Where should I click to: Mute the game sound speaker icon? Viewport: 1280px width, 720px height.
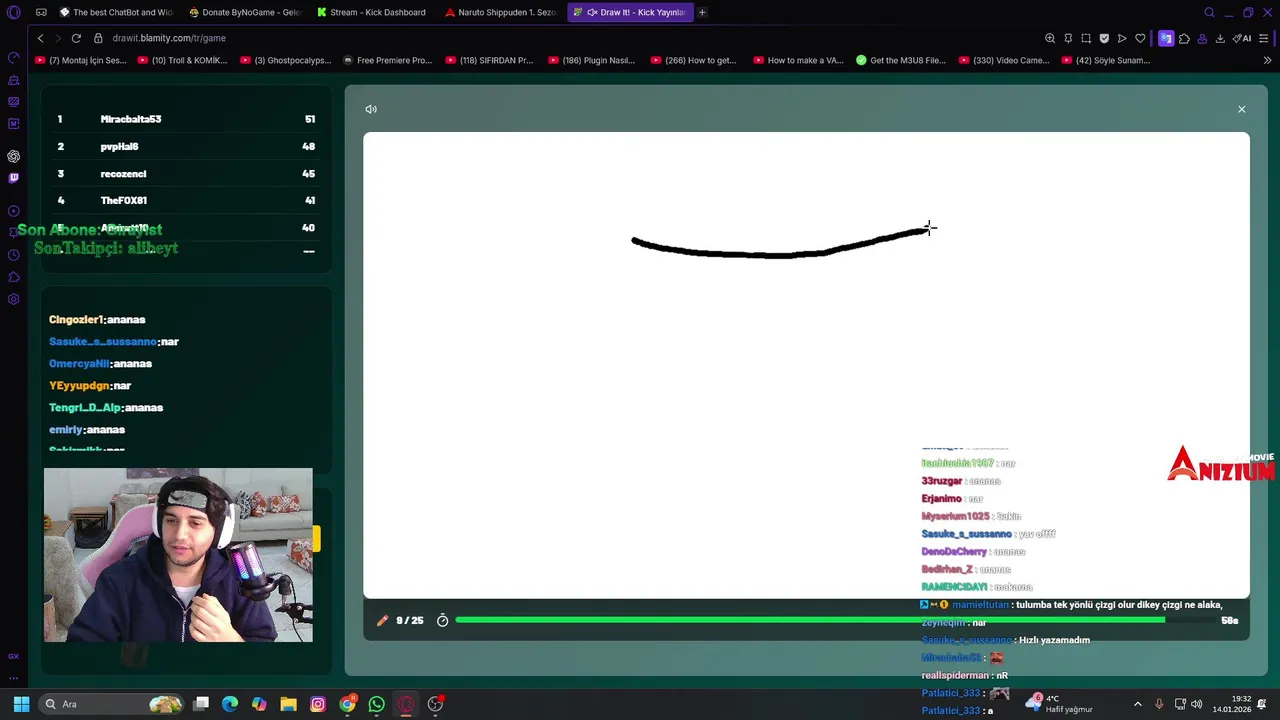click(x=371, y=109)
